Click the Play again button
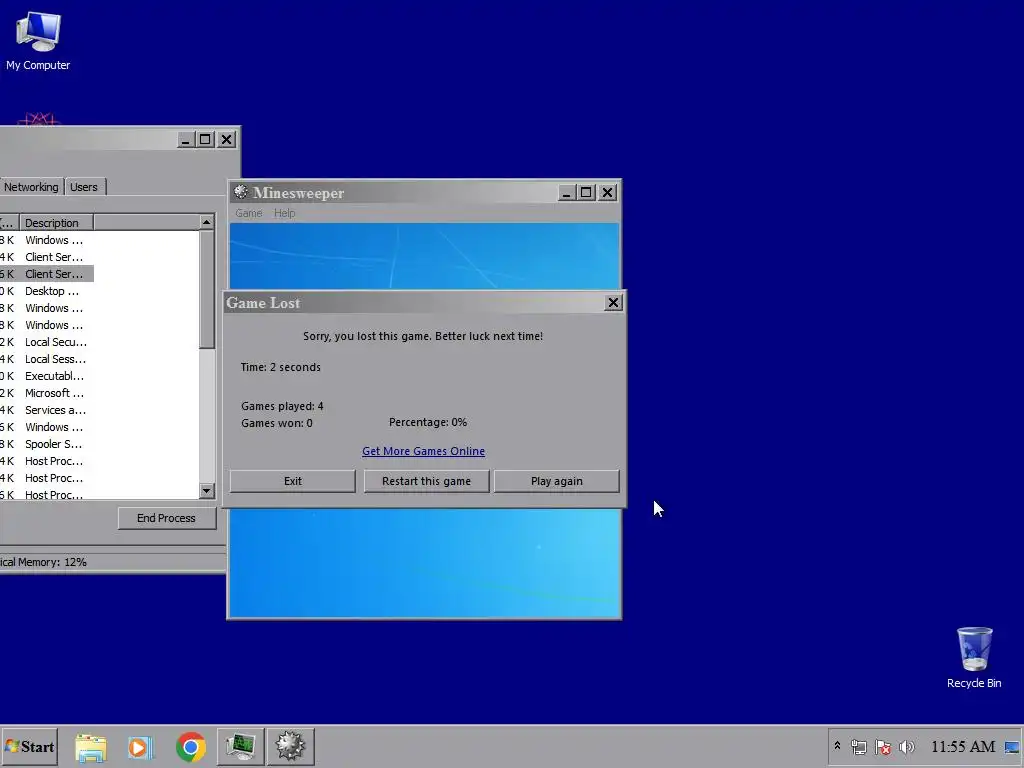The height and width of the screenshot is (768, 1024). coord(556,481)
